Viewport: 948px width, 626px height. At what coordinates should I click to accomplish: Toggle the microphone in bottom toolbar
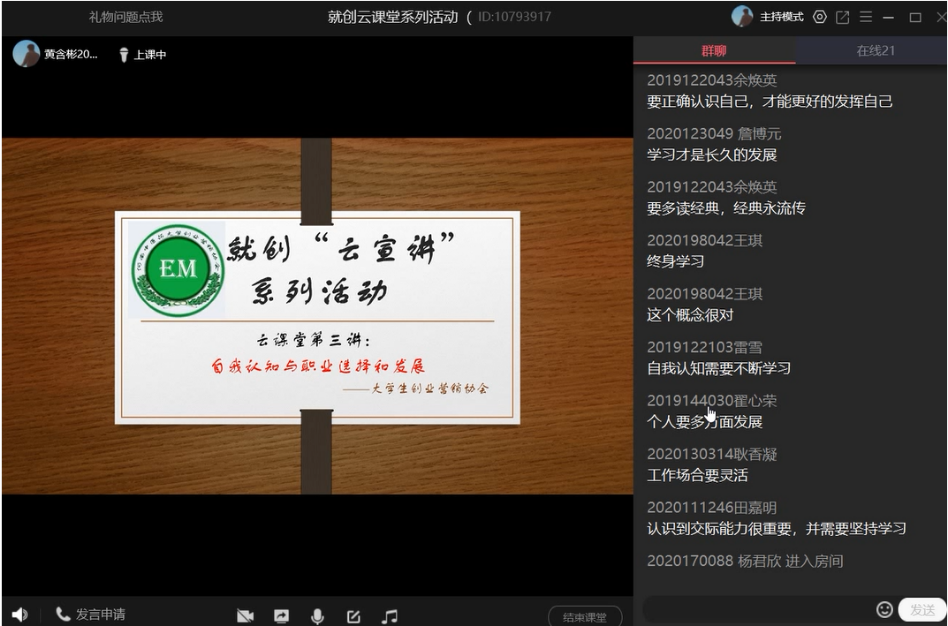(x=317, y=616)
